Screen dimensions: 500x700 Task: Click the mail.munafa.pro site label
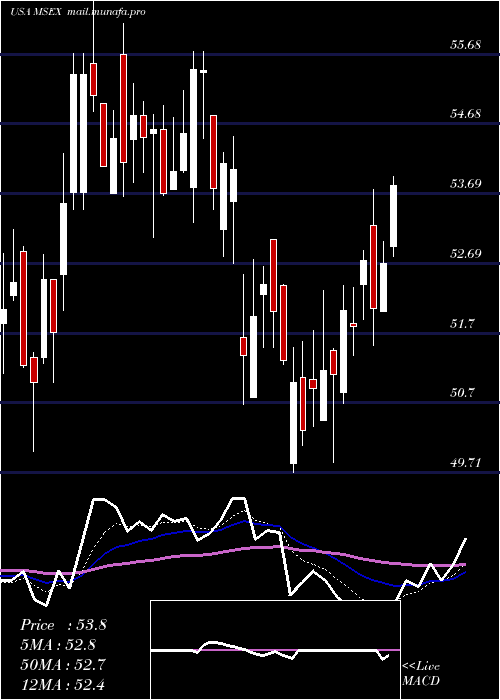point(106,12)
